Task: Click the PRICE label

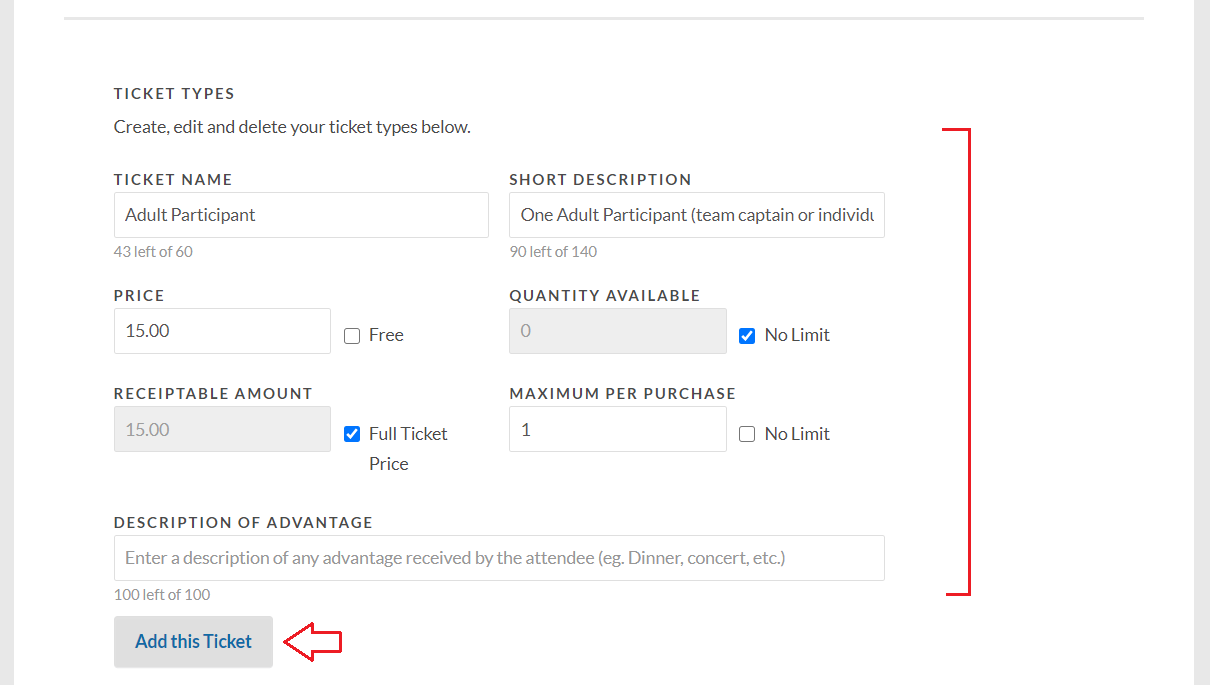Action: click(x=139, y=296)
